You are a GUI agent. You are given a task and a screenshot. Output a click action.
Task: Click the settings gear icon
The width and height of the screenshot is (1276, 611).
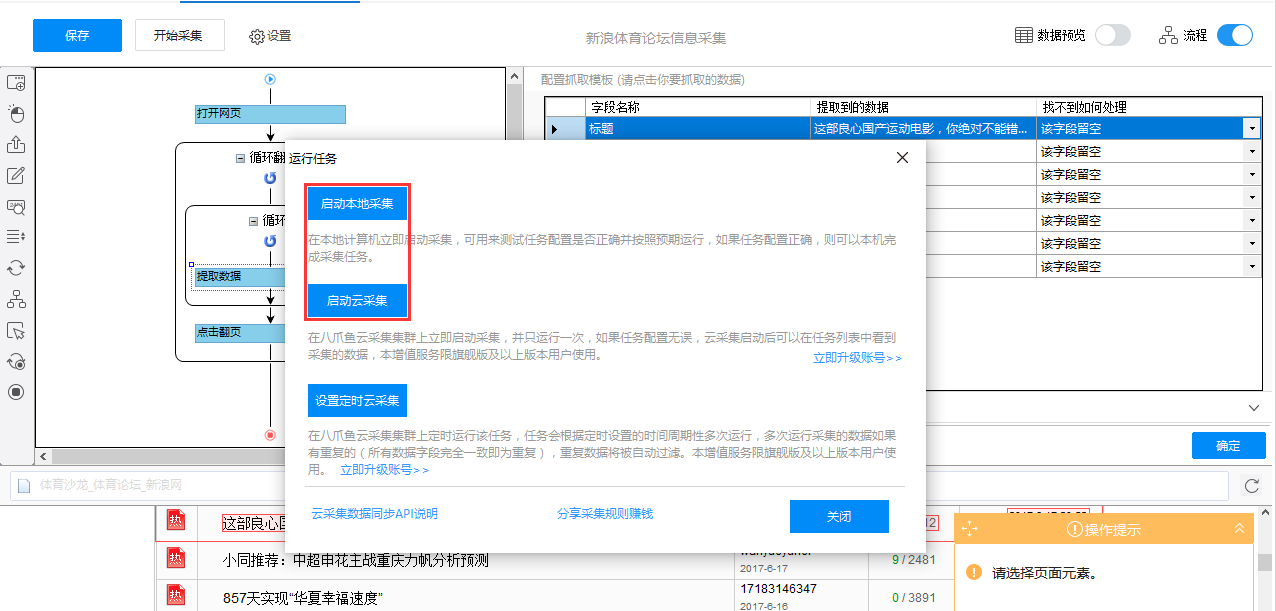pos(257,36)
